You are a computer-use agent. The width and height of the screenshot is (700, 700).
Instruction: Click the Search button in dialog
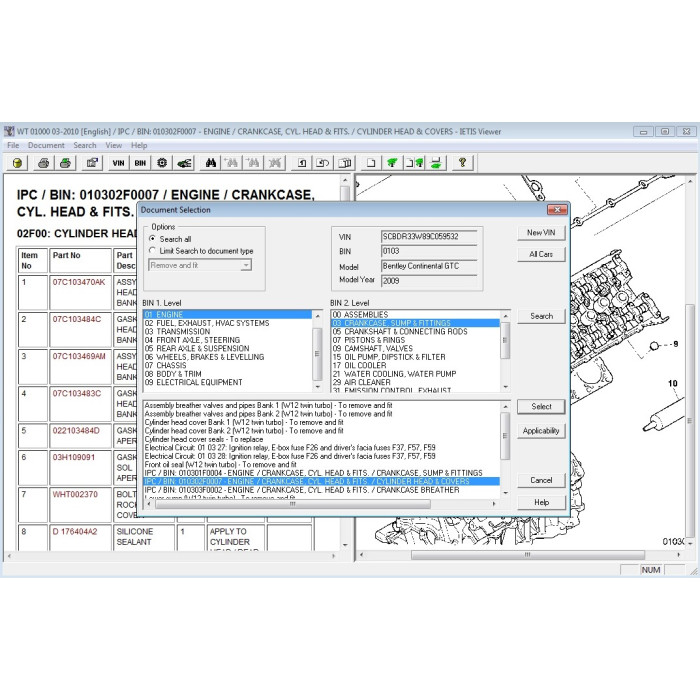[x=541, y=316]
